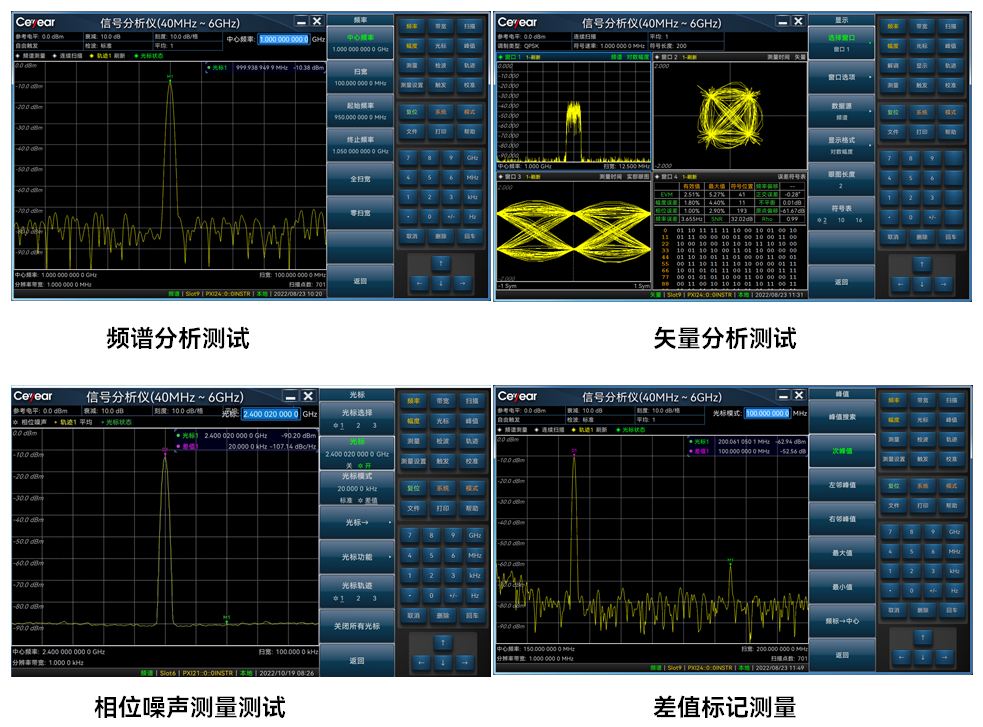Select base 16 in the 符号表 softkey
This screenshot has height=727, width=983.
858,220
